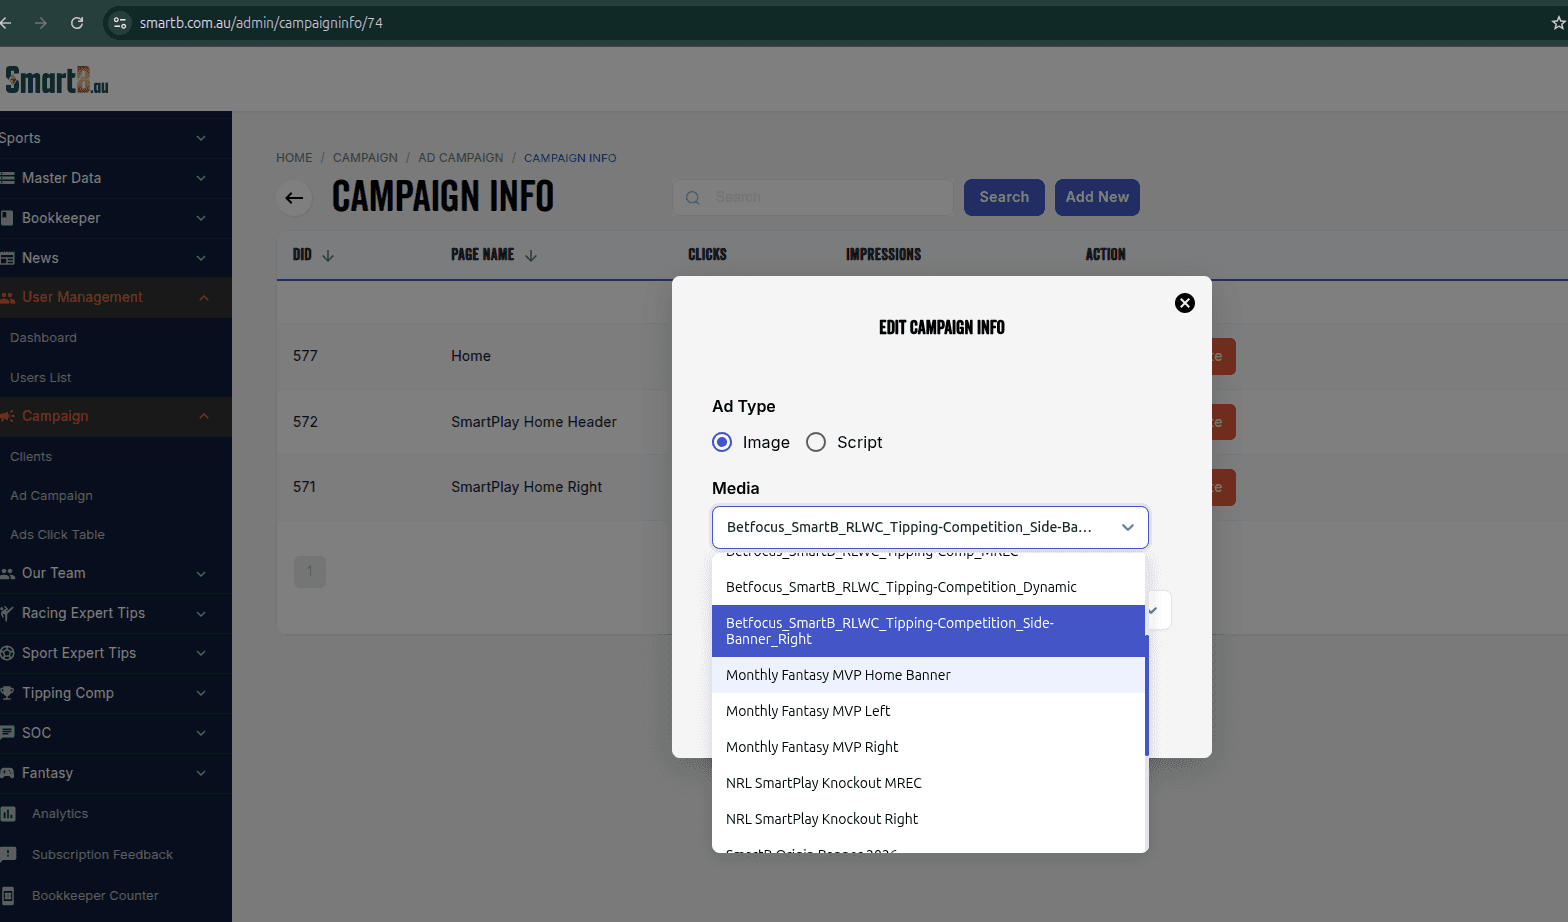Click the Racing Expert Tips icon
The height and width of the screenshot is (922, 1568).
pyautogui.click(x=7, y=613)
